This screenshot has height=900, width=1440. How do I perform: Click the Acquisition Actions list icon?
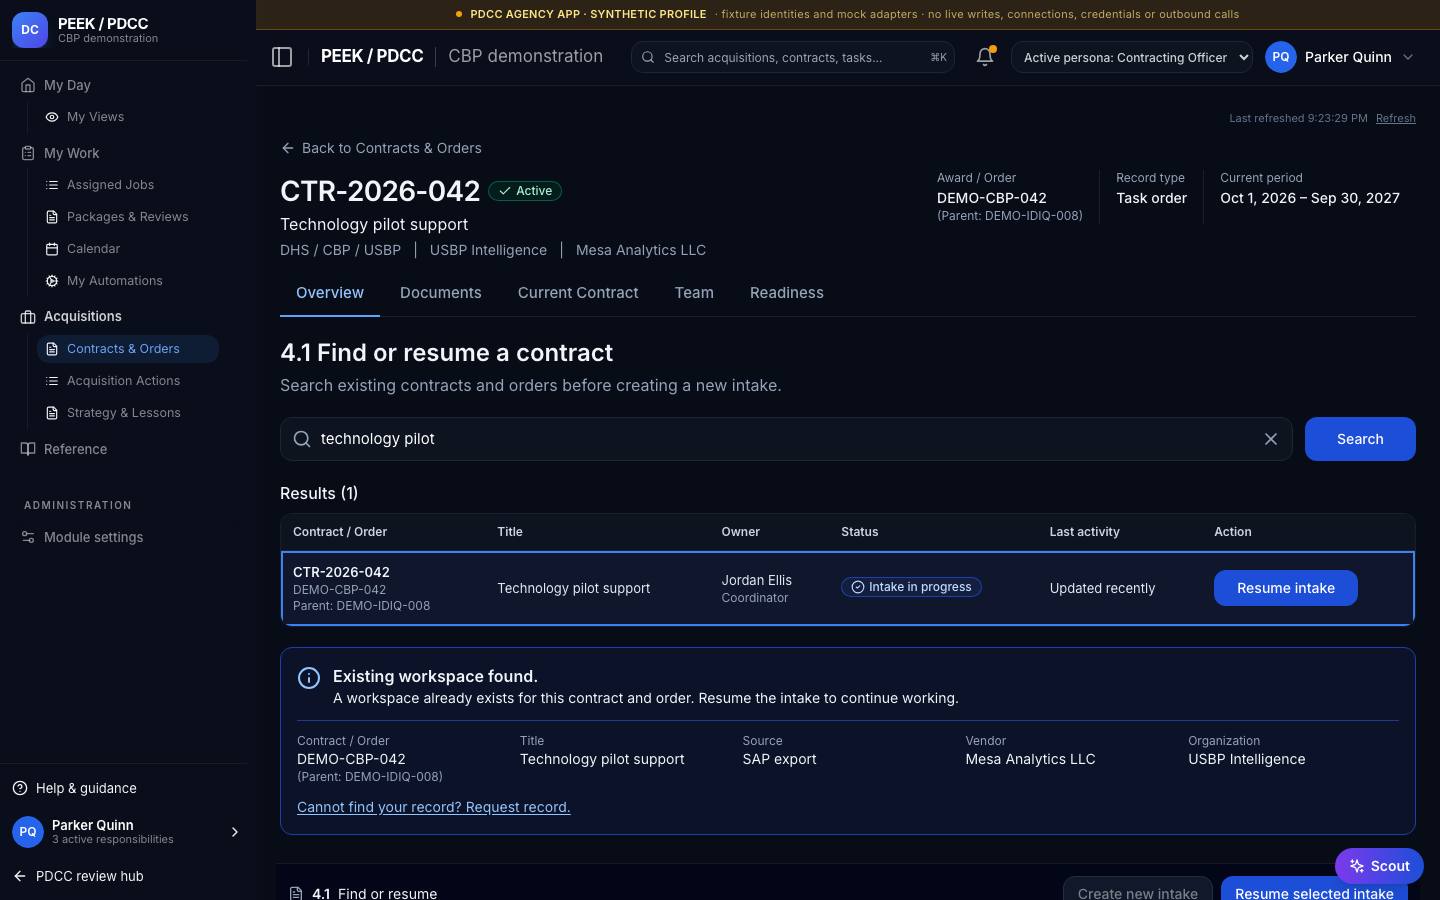click(52, 381)
